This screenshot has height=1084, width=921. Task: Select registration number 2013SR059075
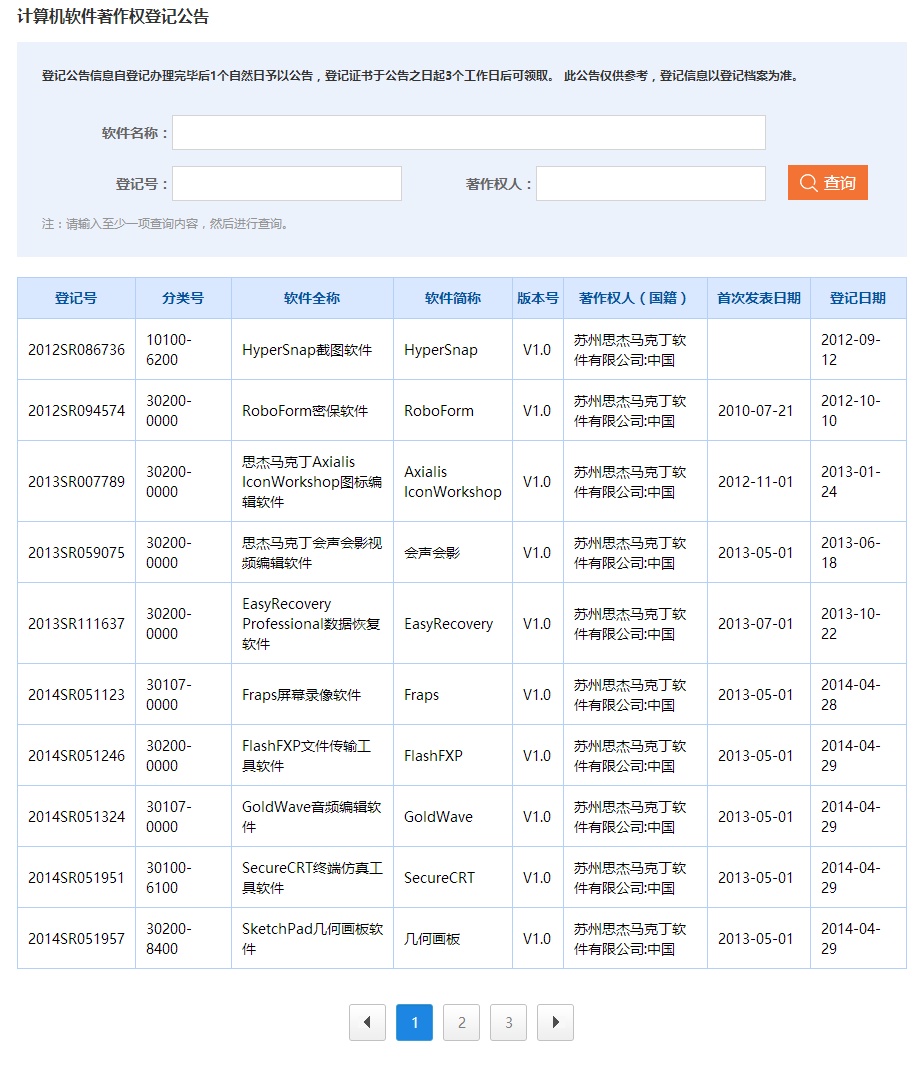[x=76, y=553]
